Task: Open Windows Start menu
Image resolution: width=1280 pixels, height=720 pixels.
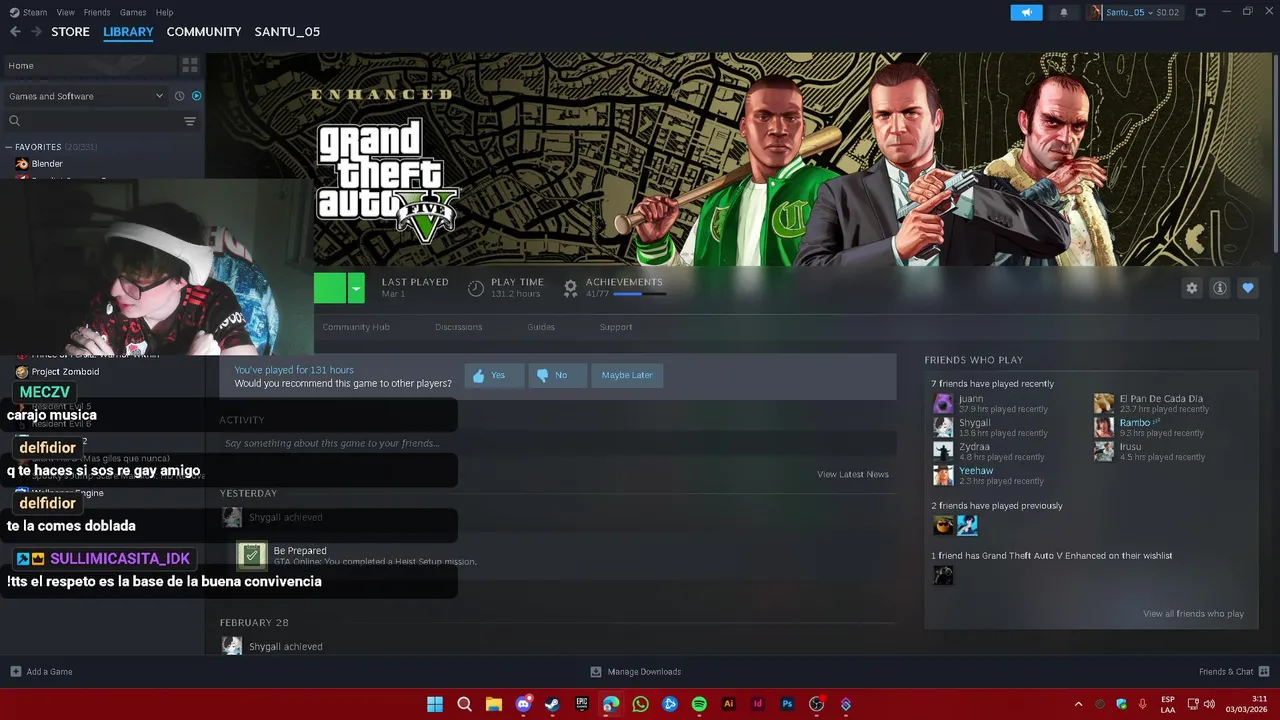Action: [x=435, y=704]
